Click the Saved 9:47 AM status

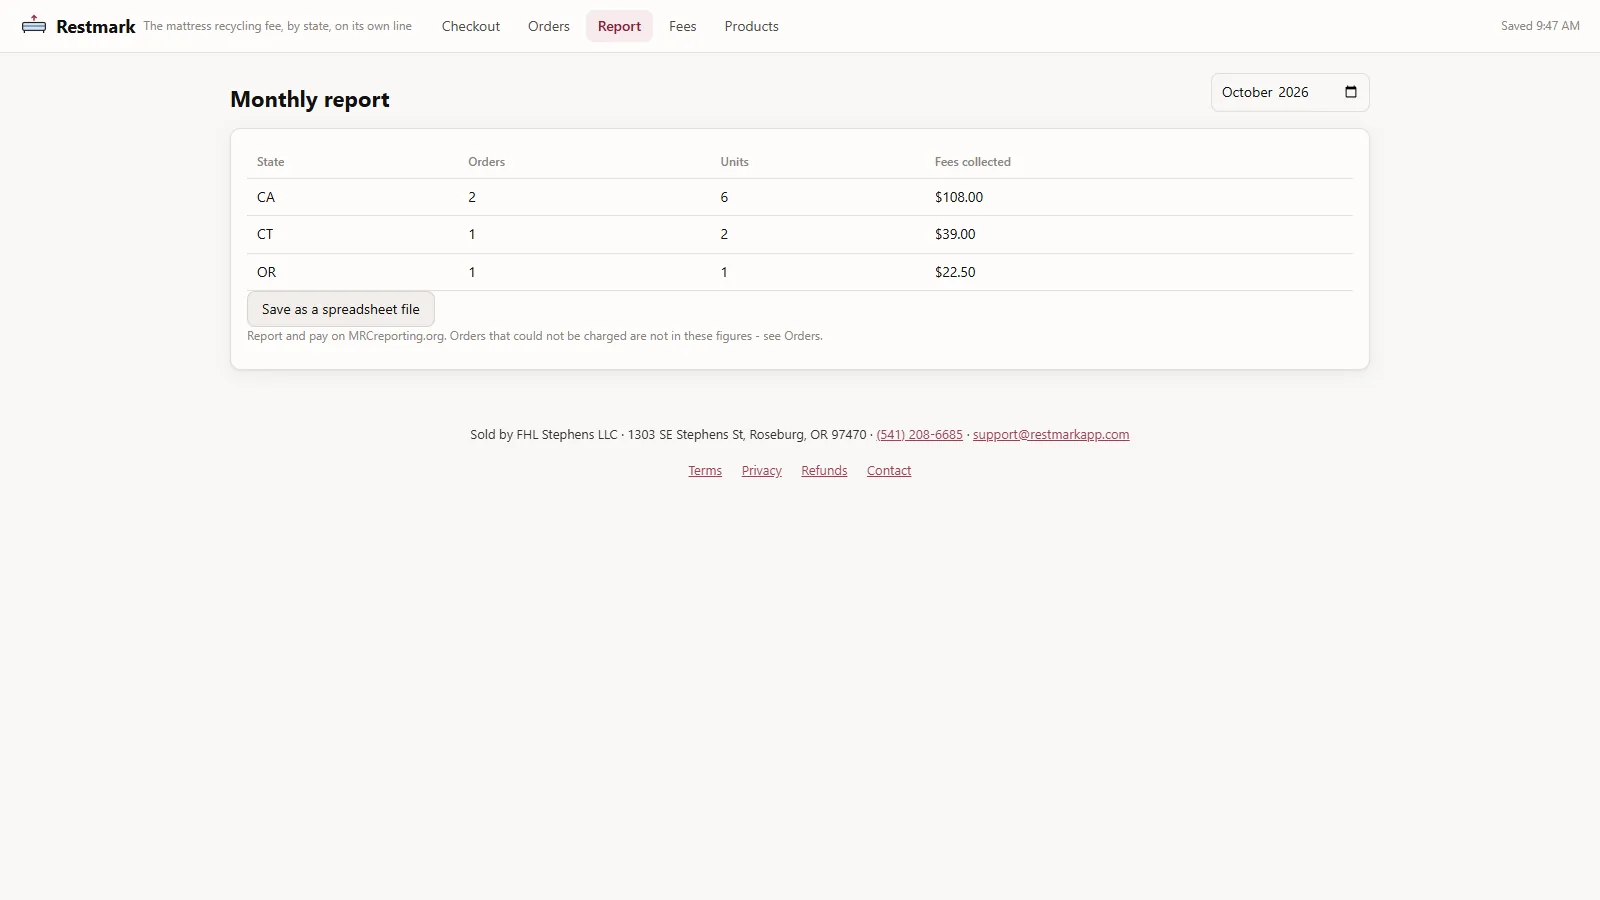1540,26
